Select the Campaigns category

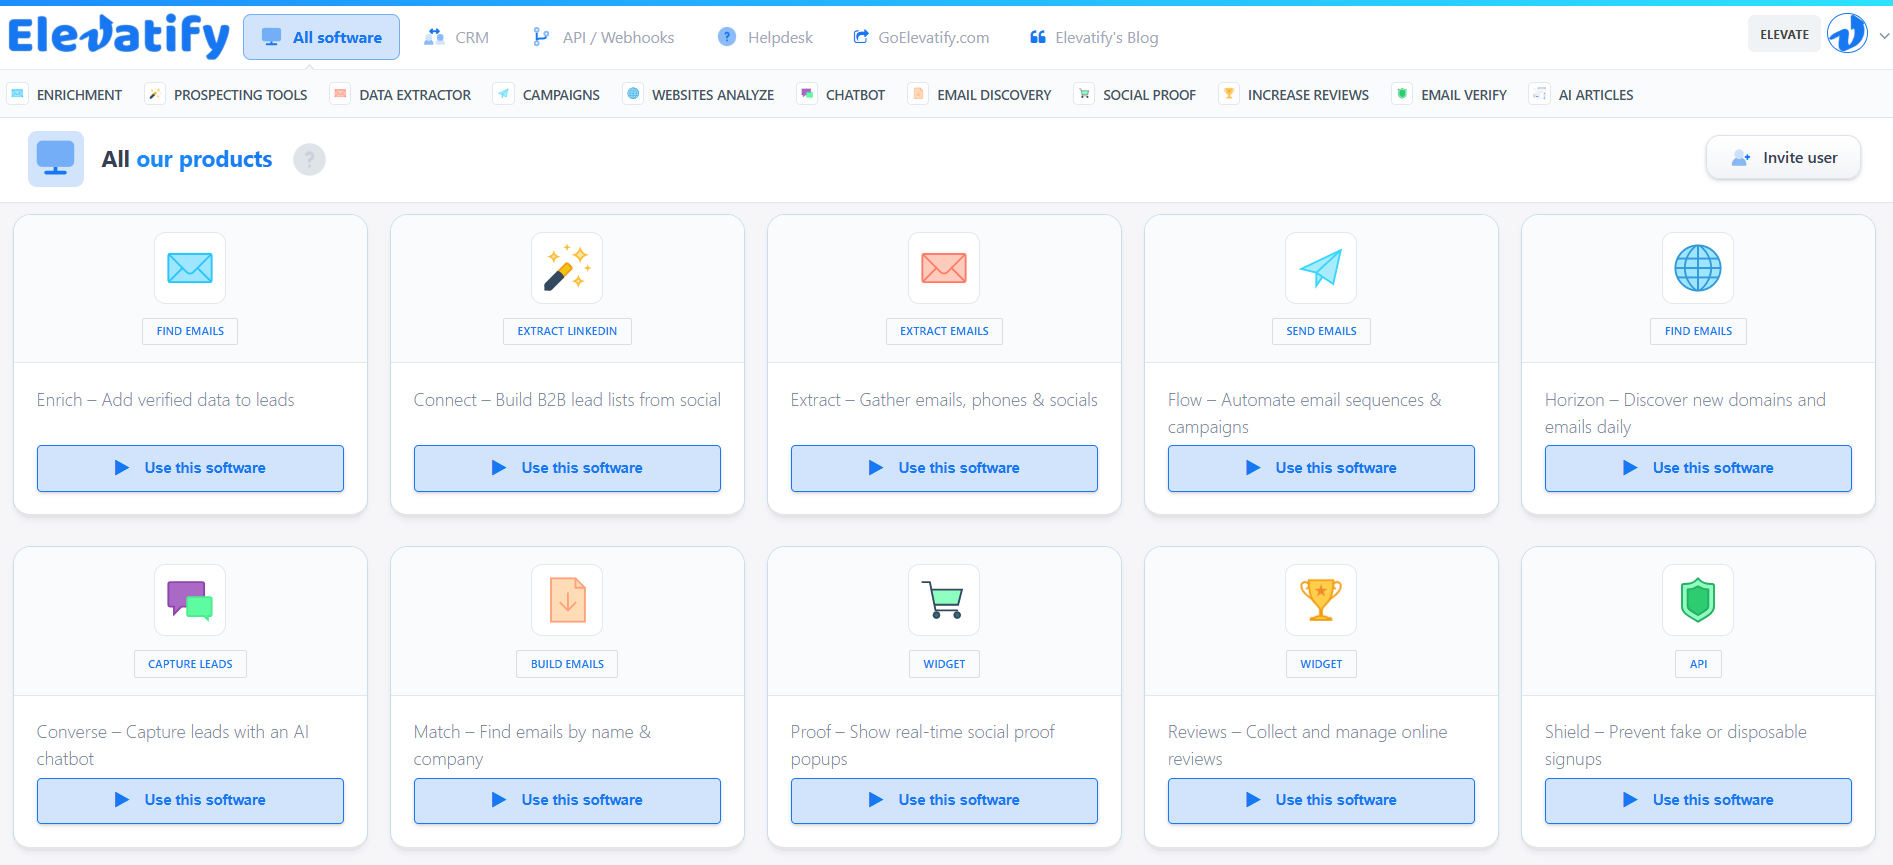click(x=547, y=95)
